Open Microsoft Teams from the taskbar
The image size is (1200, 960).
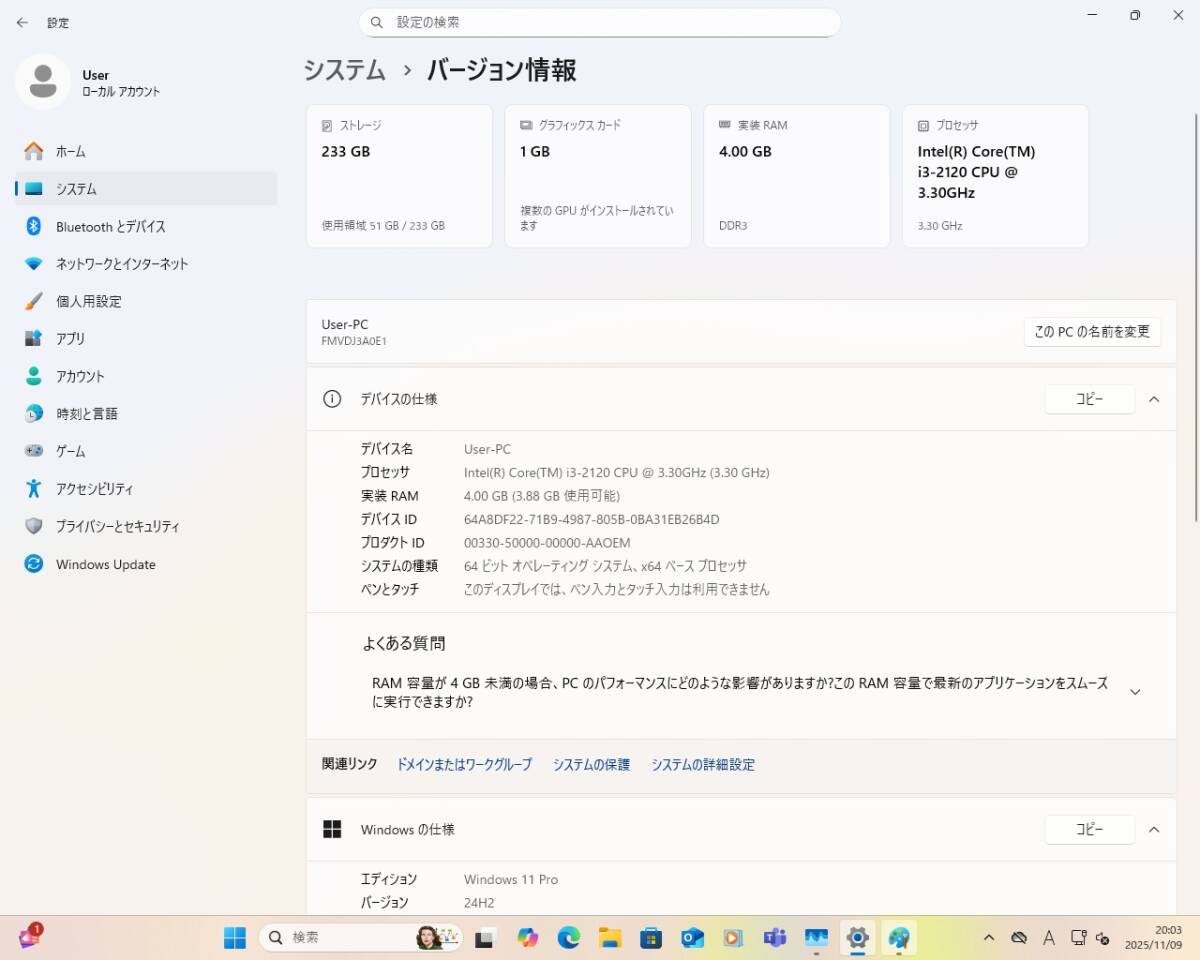coord(774,936)
